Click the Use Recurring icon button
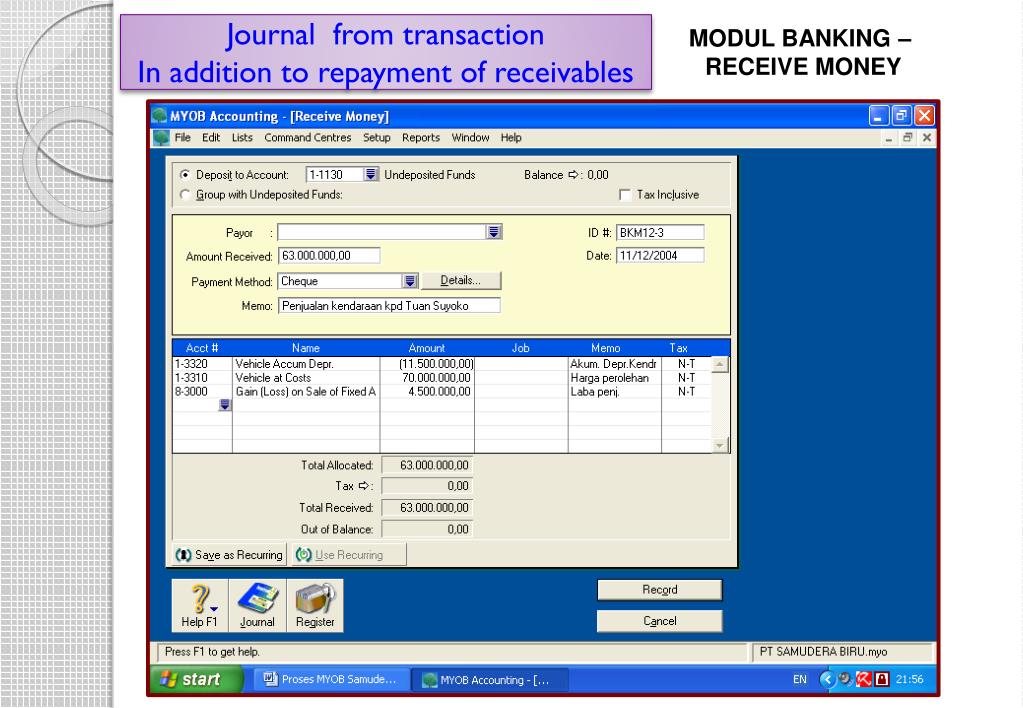Image resolution: width=1023 pixels, height=708 pixels. pyautogui.click(x=348, y=555)
